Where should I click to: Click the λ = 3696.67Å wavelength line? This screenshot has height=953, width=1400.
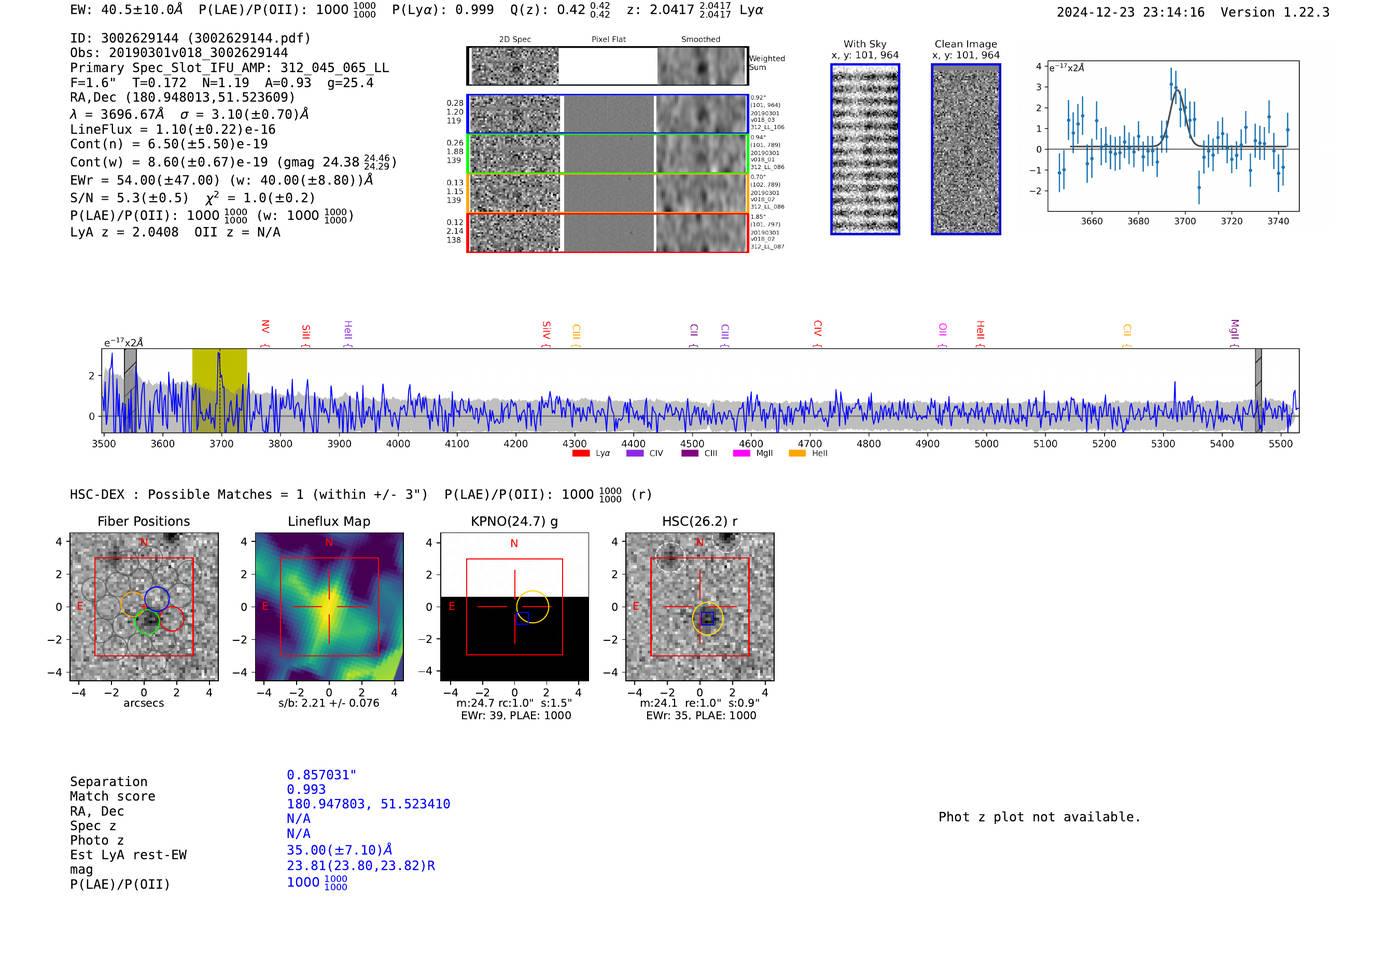click(189, 114)
